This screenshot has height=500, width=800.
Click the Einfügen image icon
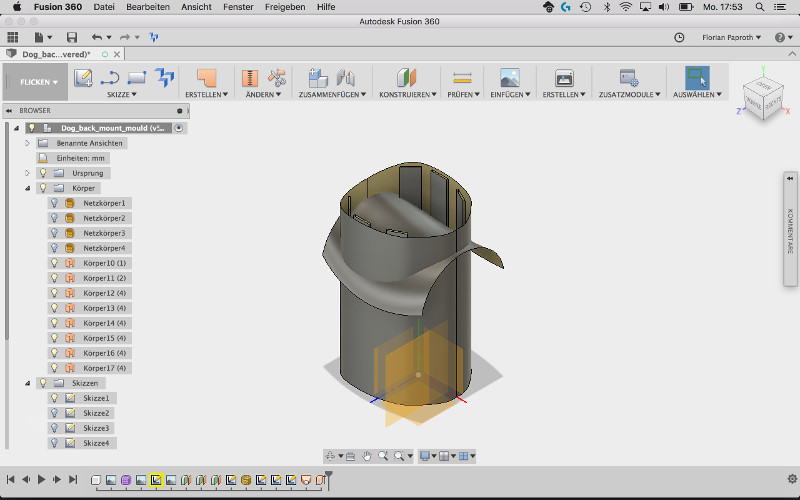click(510, 78)
